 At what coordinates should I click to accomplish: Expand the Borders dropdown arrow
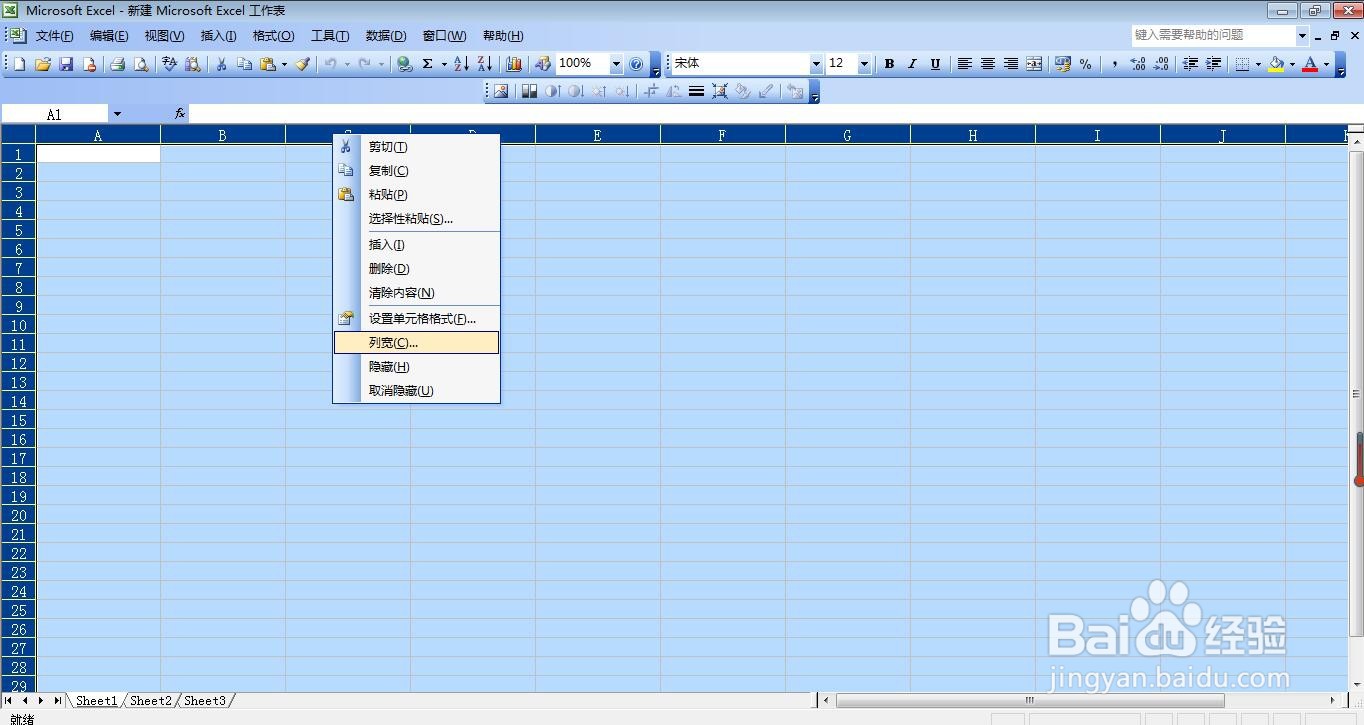pyautogui.click(x=1258, y=64)
